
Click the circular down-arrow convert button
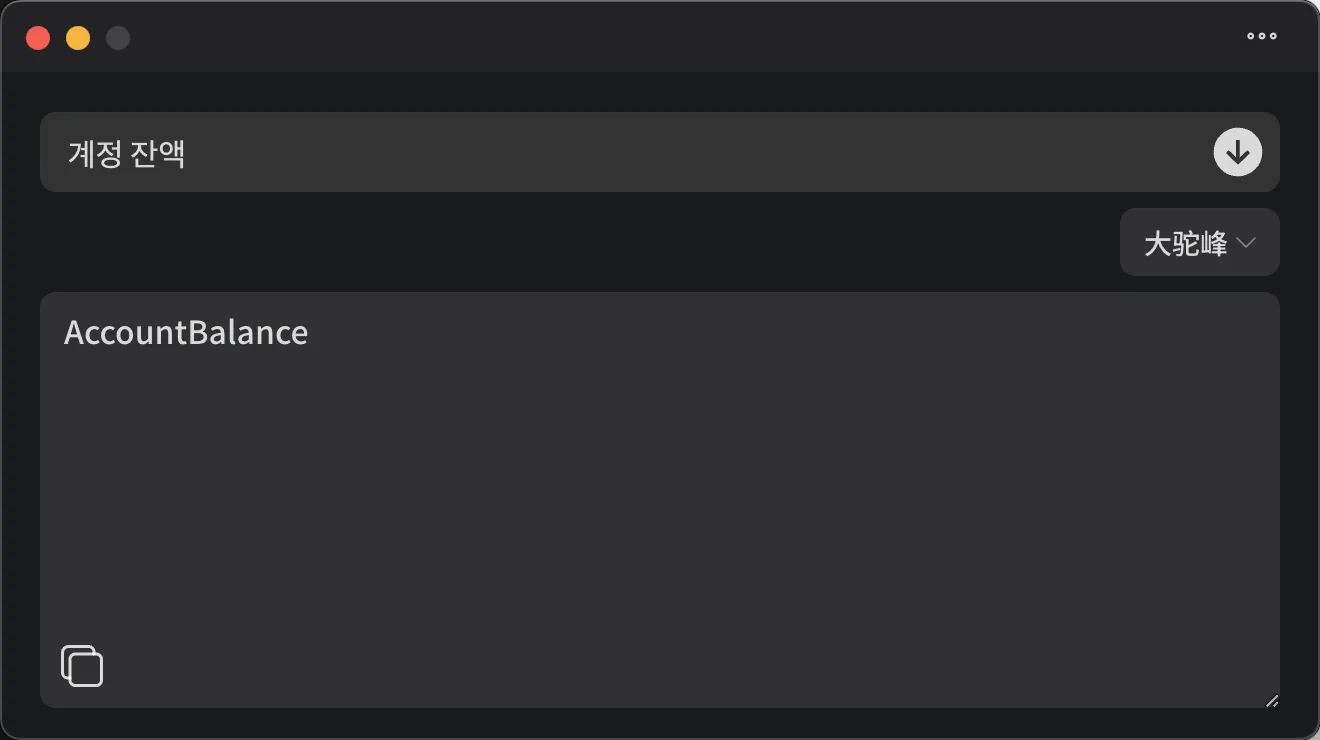click(1238, 152)
